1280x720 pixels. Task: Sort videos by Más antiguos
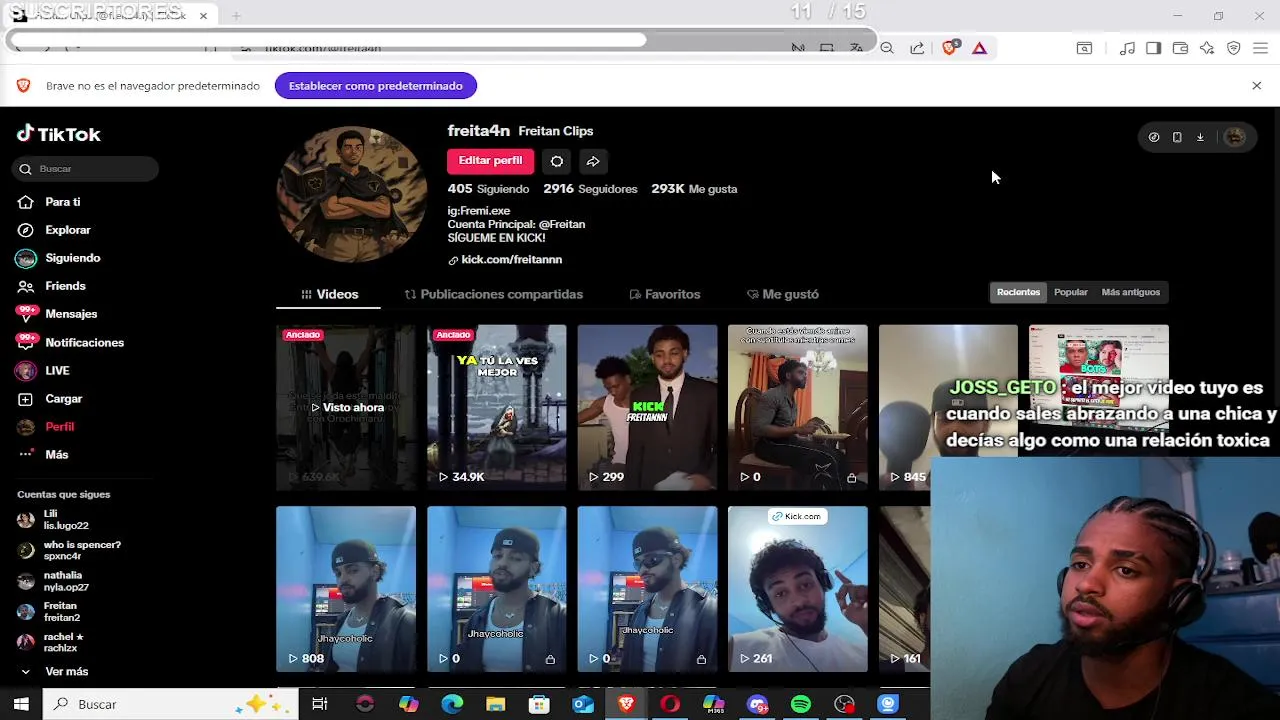point(1130,292)
